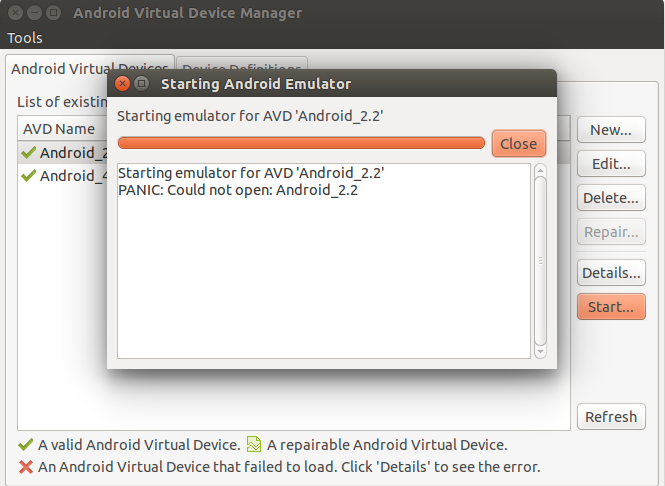This screenshot has height=486, width=665.
Task: Click scrollbar up arrow in emulator log
Action: tap(540, 171)
